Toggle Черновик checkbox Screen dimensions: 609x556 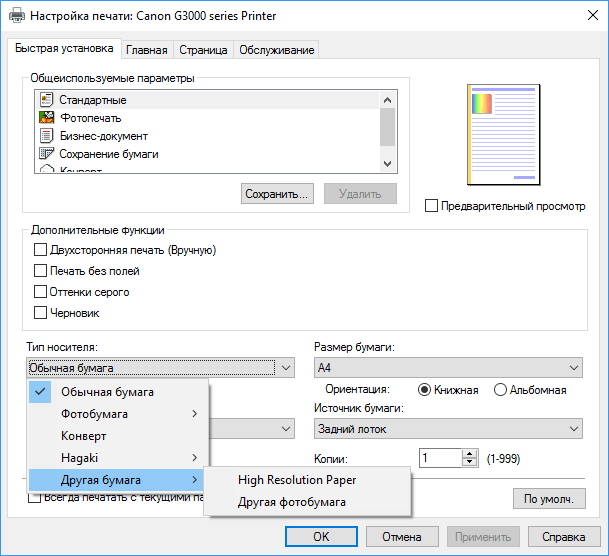40,313
